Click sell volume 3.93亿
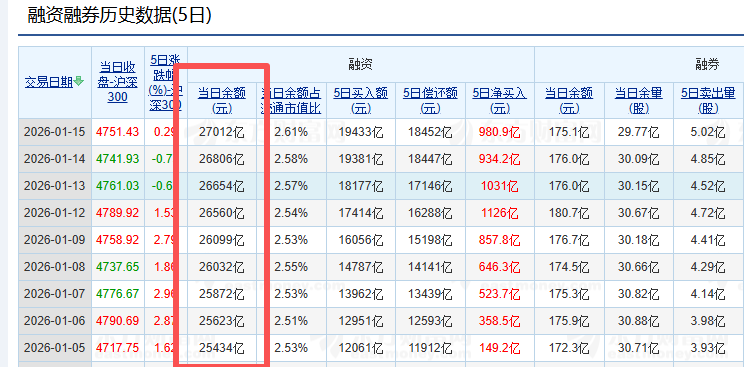The height and width of the screenshot is (367, 744). [x=708, y=348]
